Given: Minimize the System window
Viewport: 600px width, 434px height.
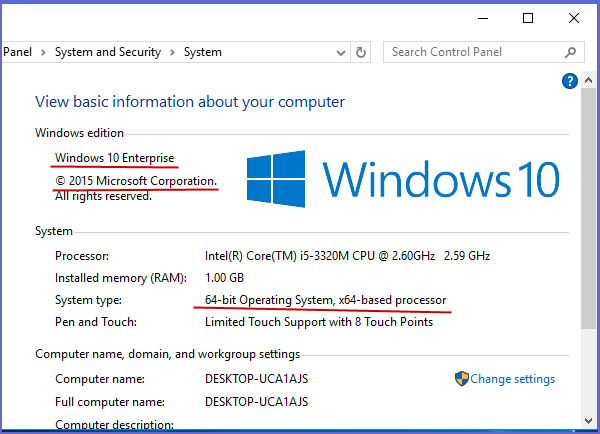Looking at the screenshot, I should 483,18.
